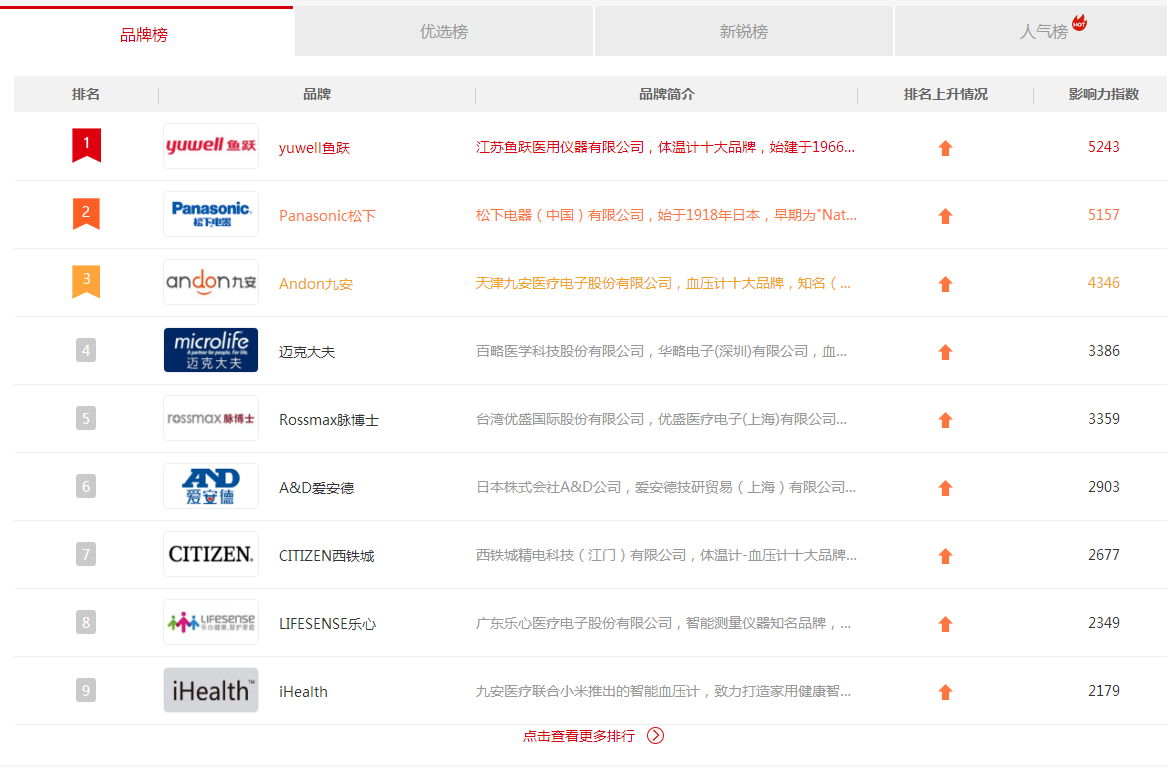Screen dimensions: 1167x767
Task: Click the red rank 1 badge
Action: tap(86, 145)
